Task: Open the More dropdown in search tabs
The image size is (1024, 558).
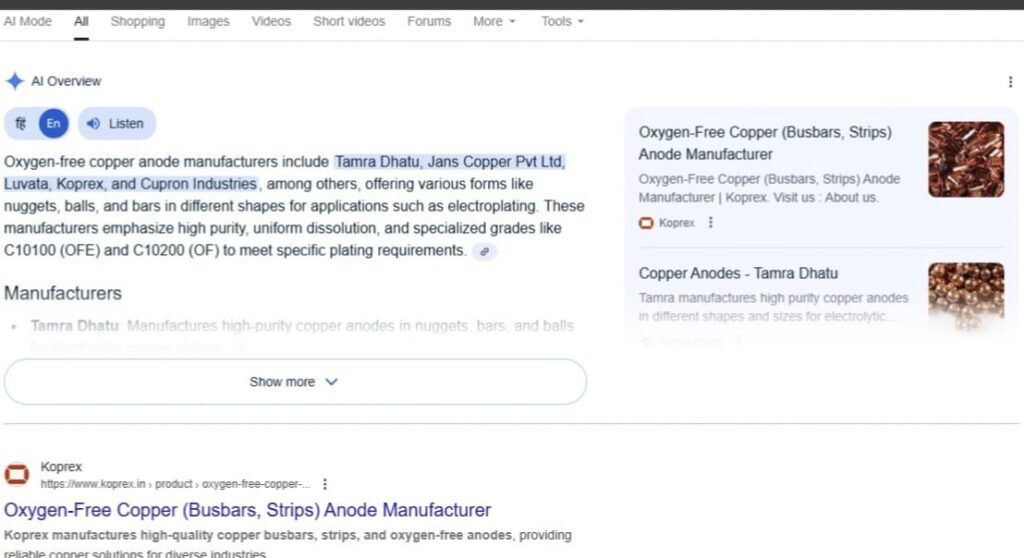Action: tap(494, 21)
